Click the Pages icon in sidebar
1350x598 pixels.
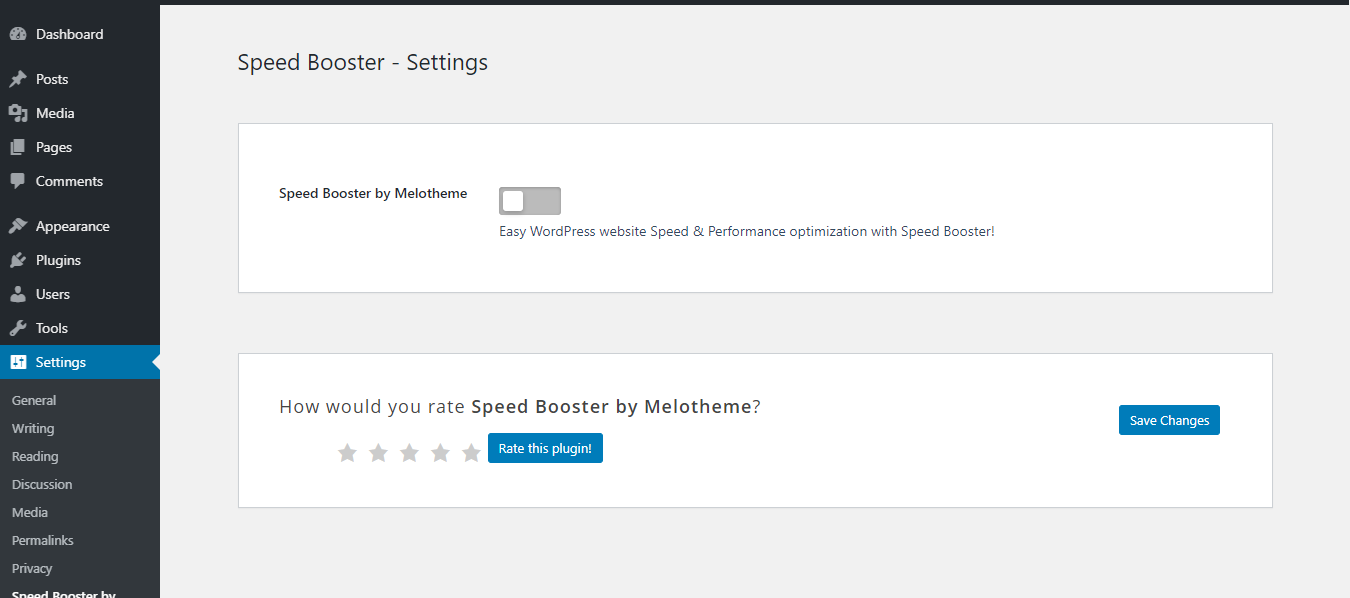[18, 147]
